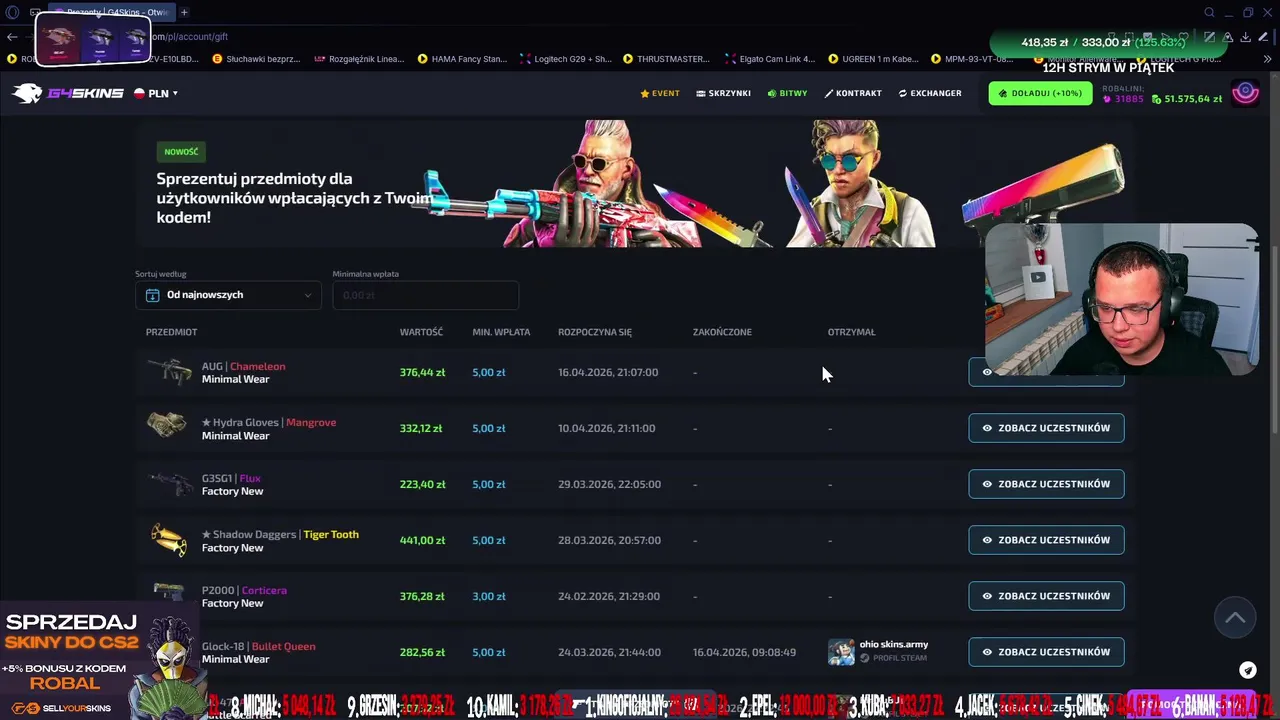This screenshot has height=720, width=1280.
Task: Open the user profile avatar icon
Action: tap(1245, 93)
